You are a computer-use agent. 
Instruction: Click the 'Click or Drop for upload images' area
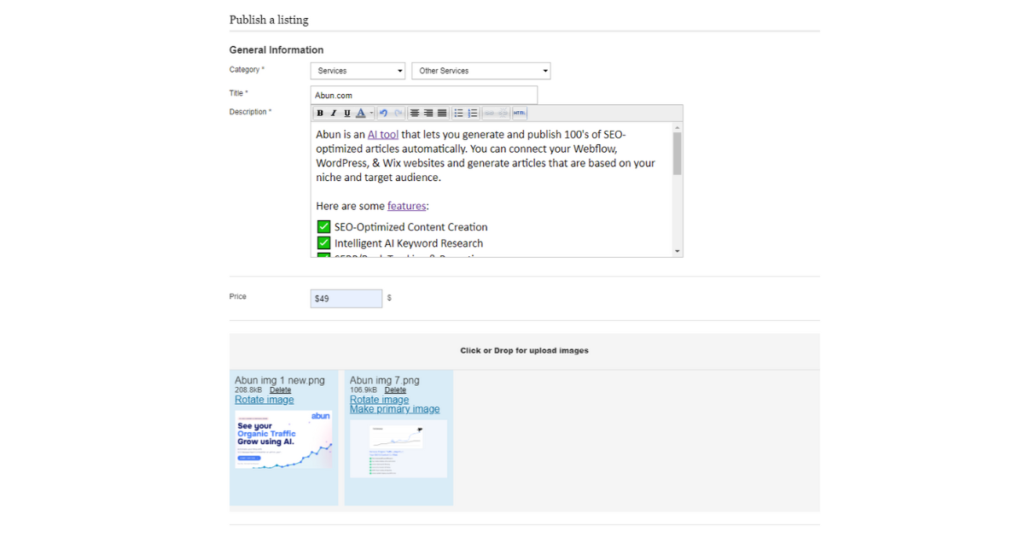pos(524,351)
